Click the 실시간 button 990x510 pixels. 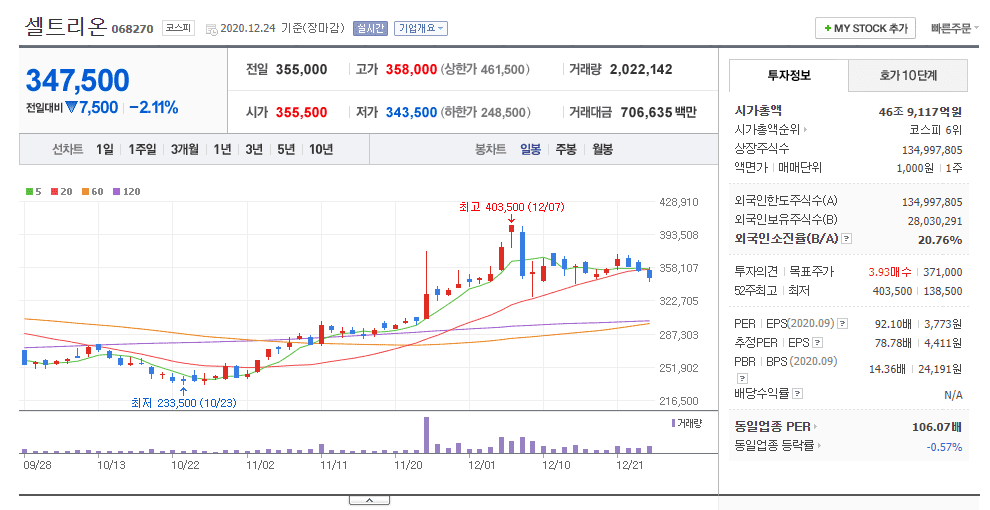coord(370,28)
